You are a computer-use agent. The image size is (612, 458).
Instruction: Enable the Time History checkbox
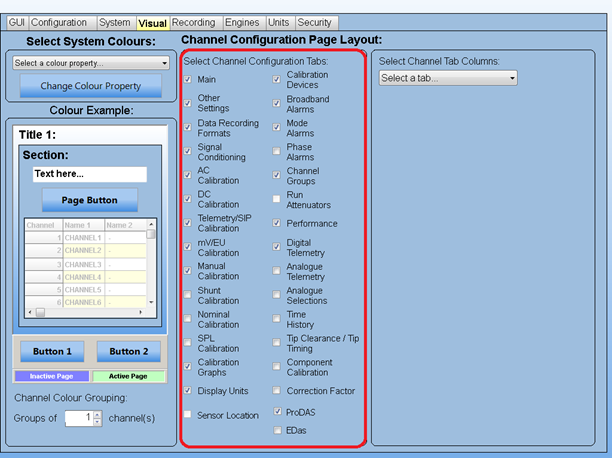pos(277,319)
